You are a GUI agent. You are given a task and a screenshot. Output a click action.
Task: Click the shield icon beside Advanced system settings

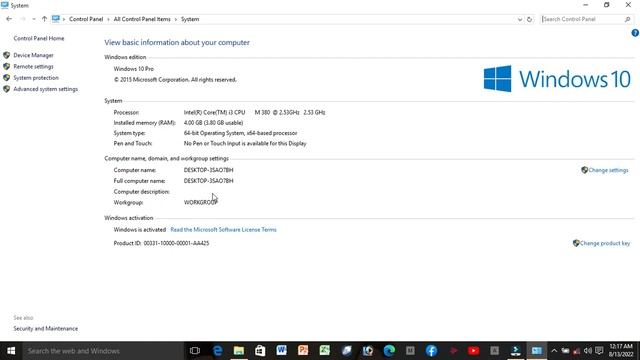[x=7, y=89]
